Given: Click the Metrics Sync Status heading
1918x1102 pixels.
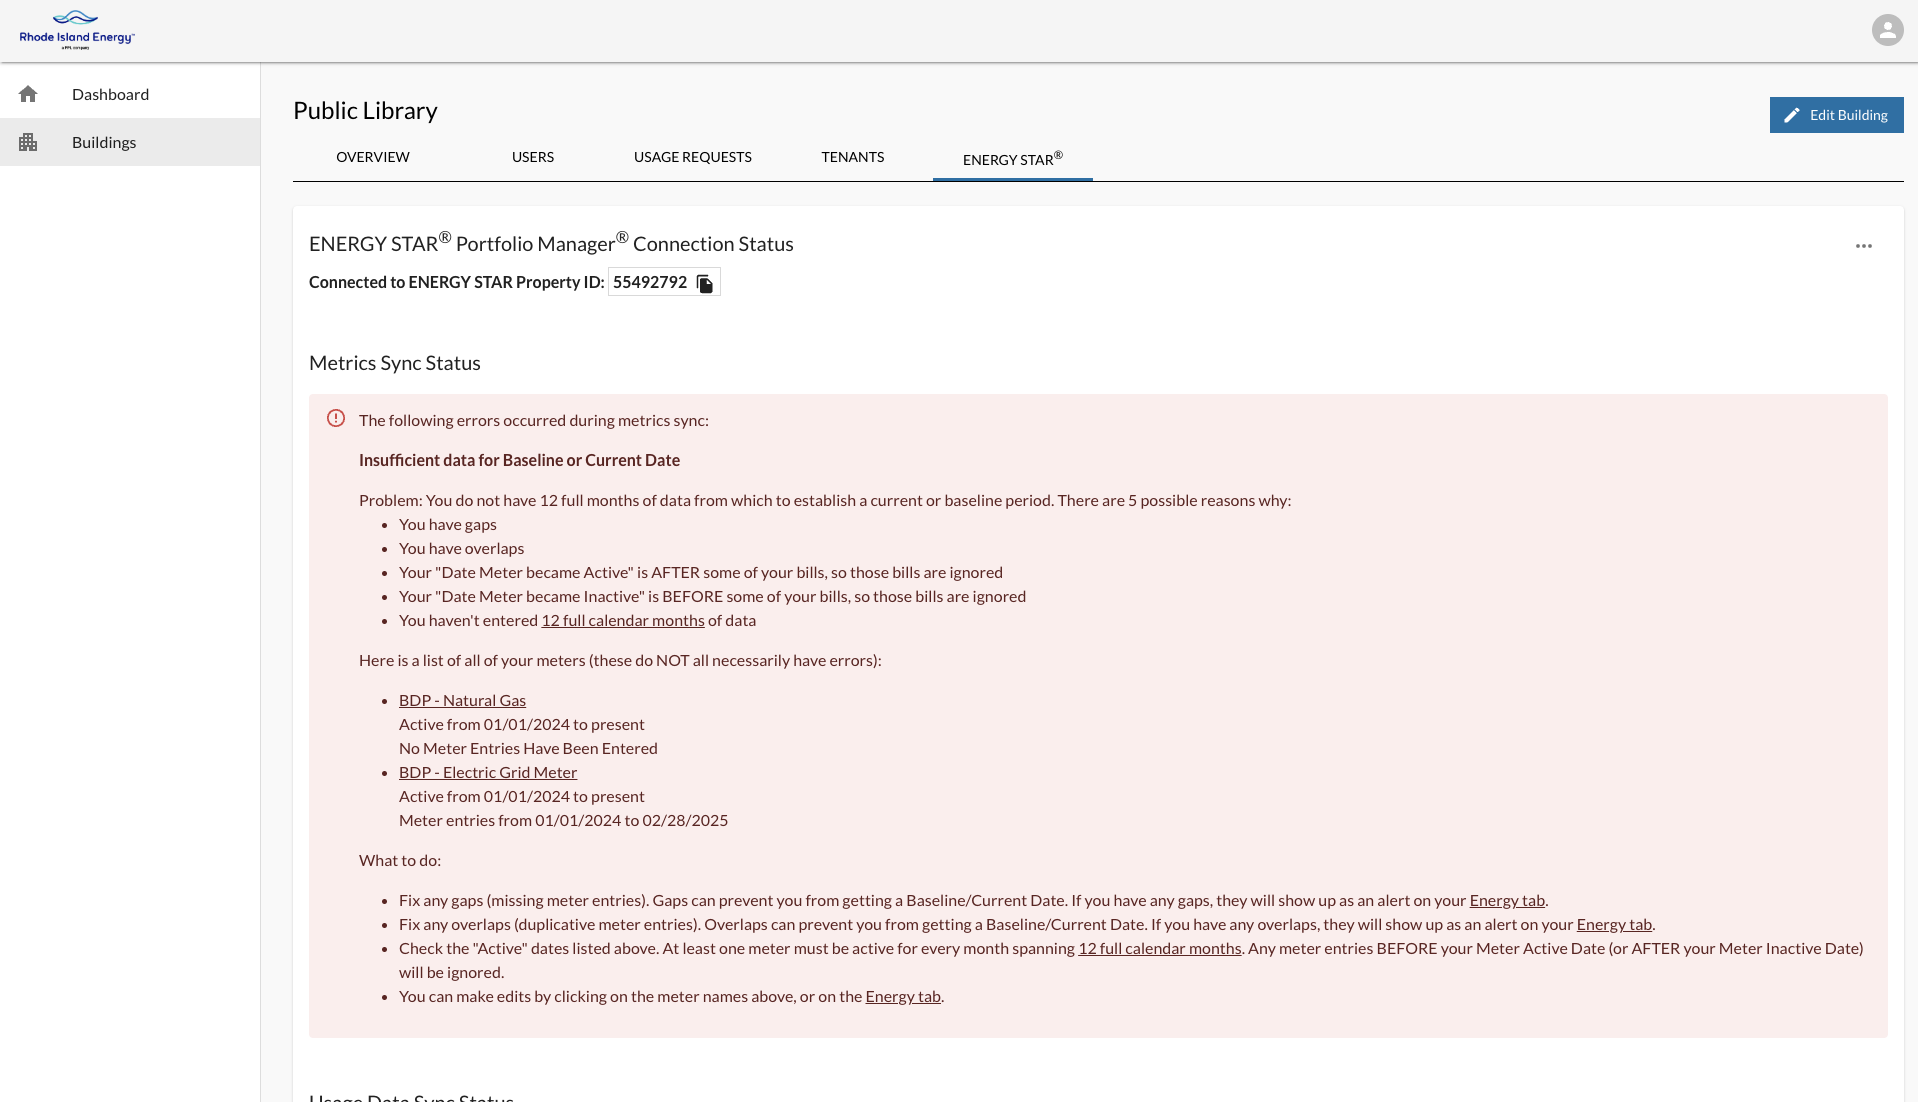Looking at the screenshot, I should 395,363.
